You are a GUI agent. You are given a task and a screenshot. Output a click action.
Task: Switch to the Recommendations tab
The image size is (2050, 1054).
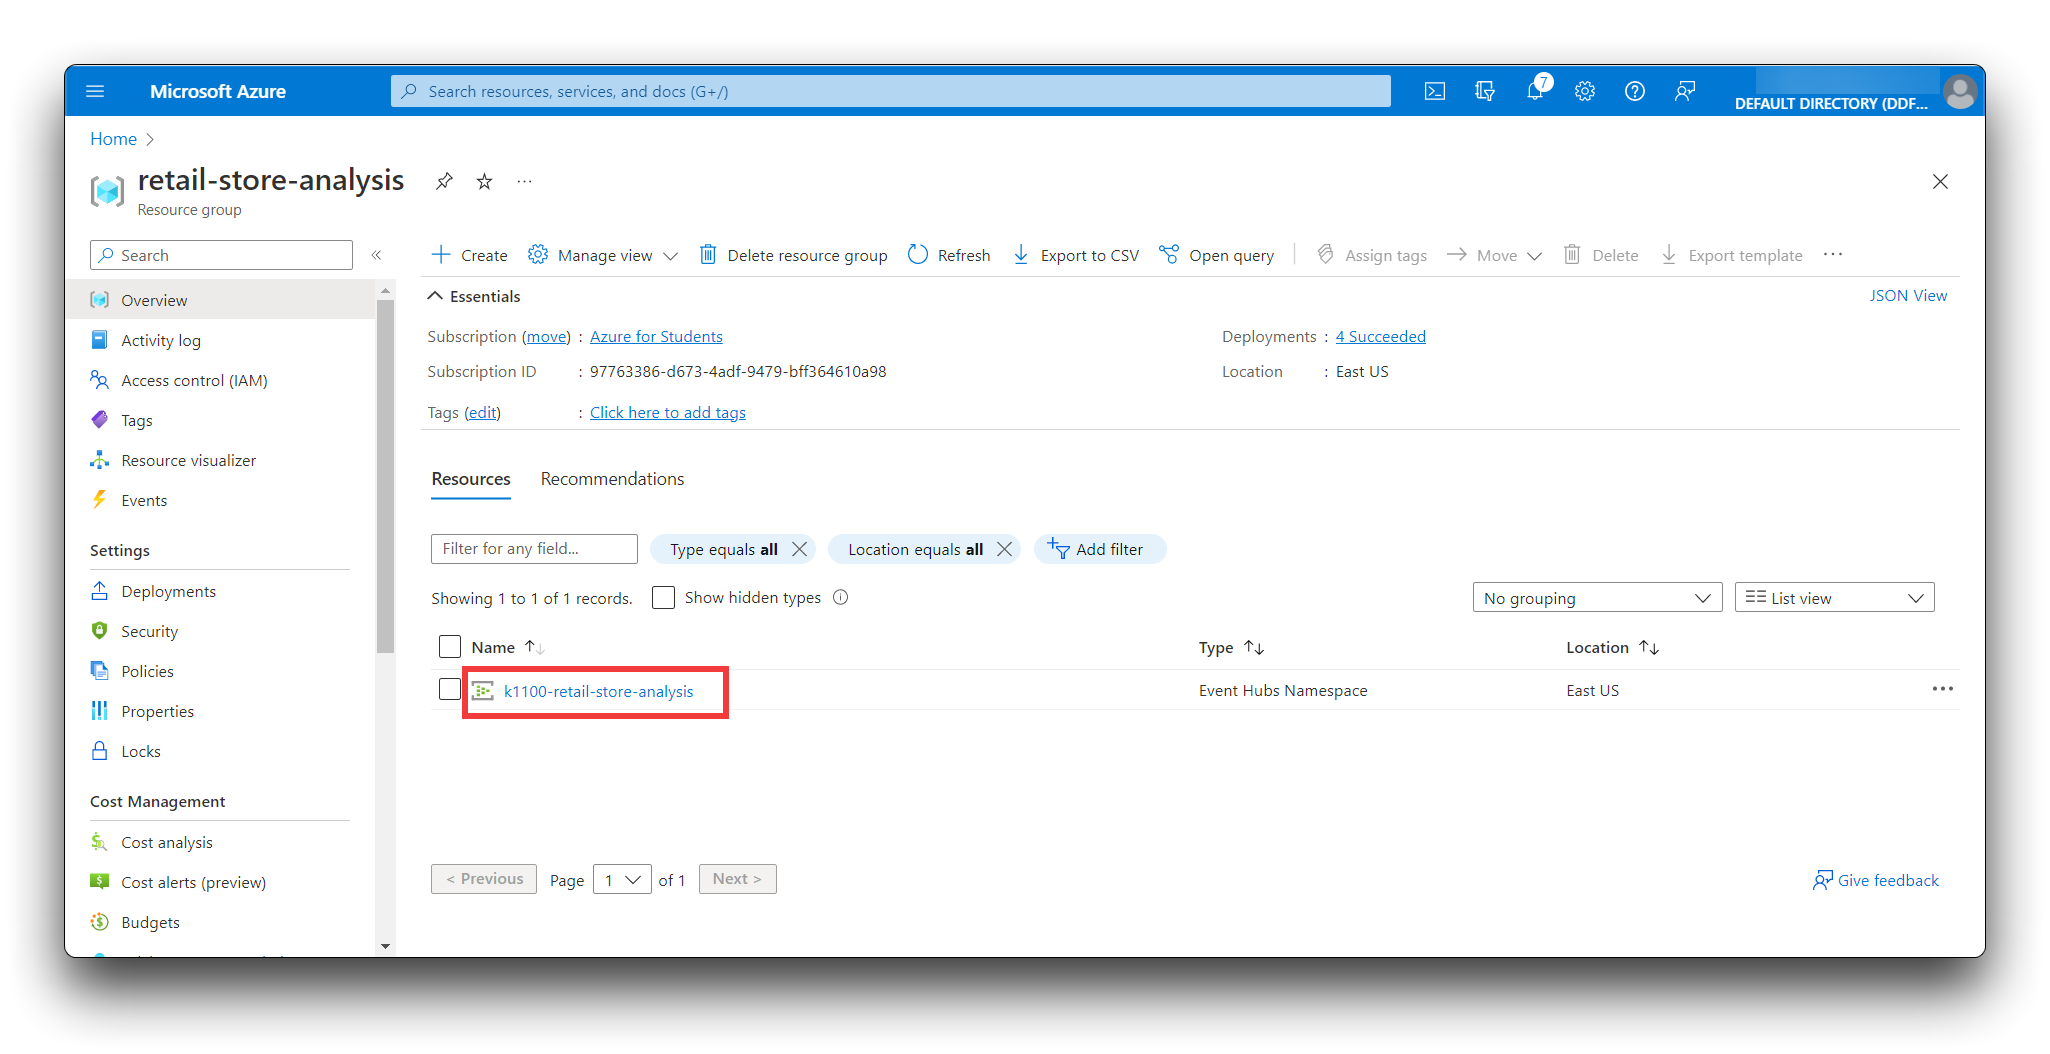[612, 479]
